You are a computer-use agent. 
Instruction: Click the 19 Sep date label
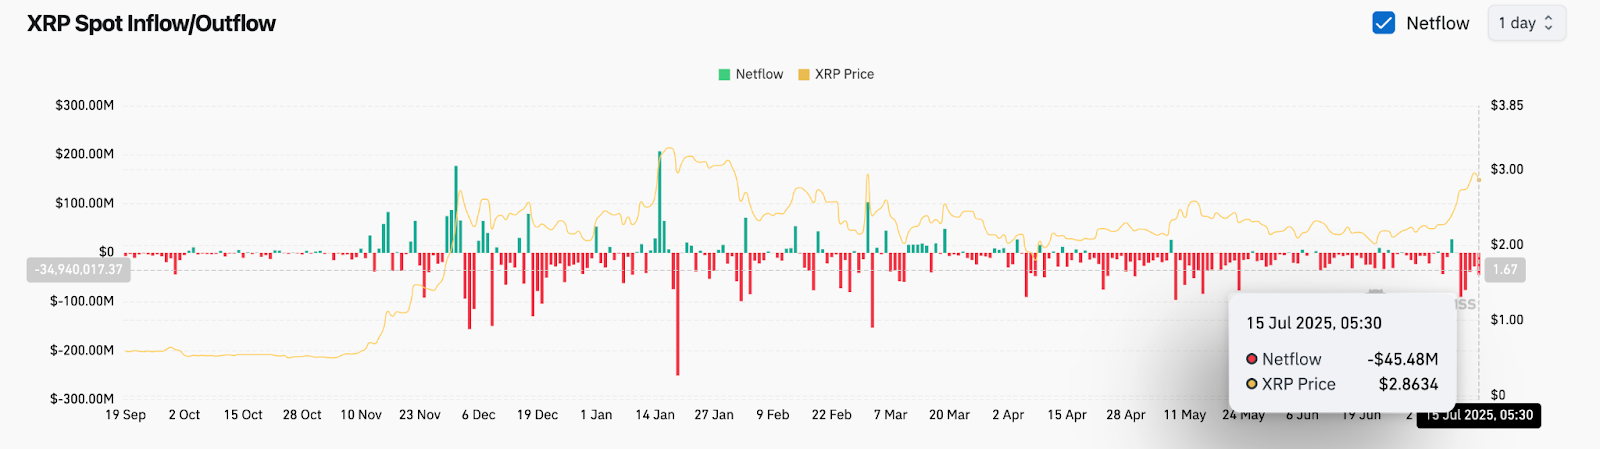click(x=126, y=414)
